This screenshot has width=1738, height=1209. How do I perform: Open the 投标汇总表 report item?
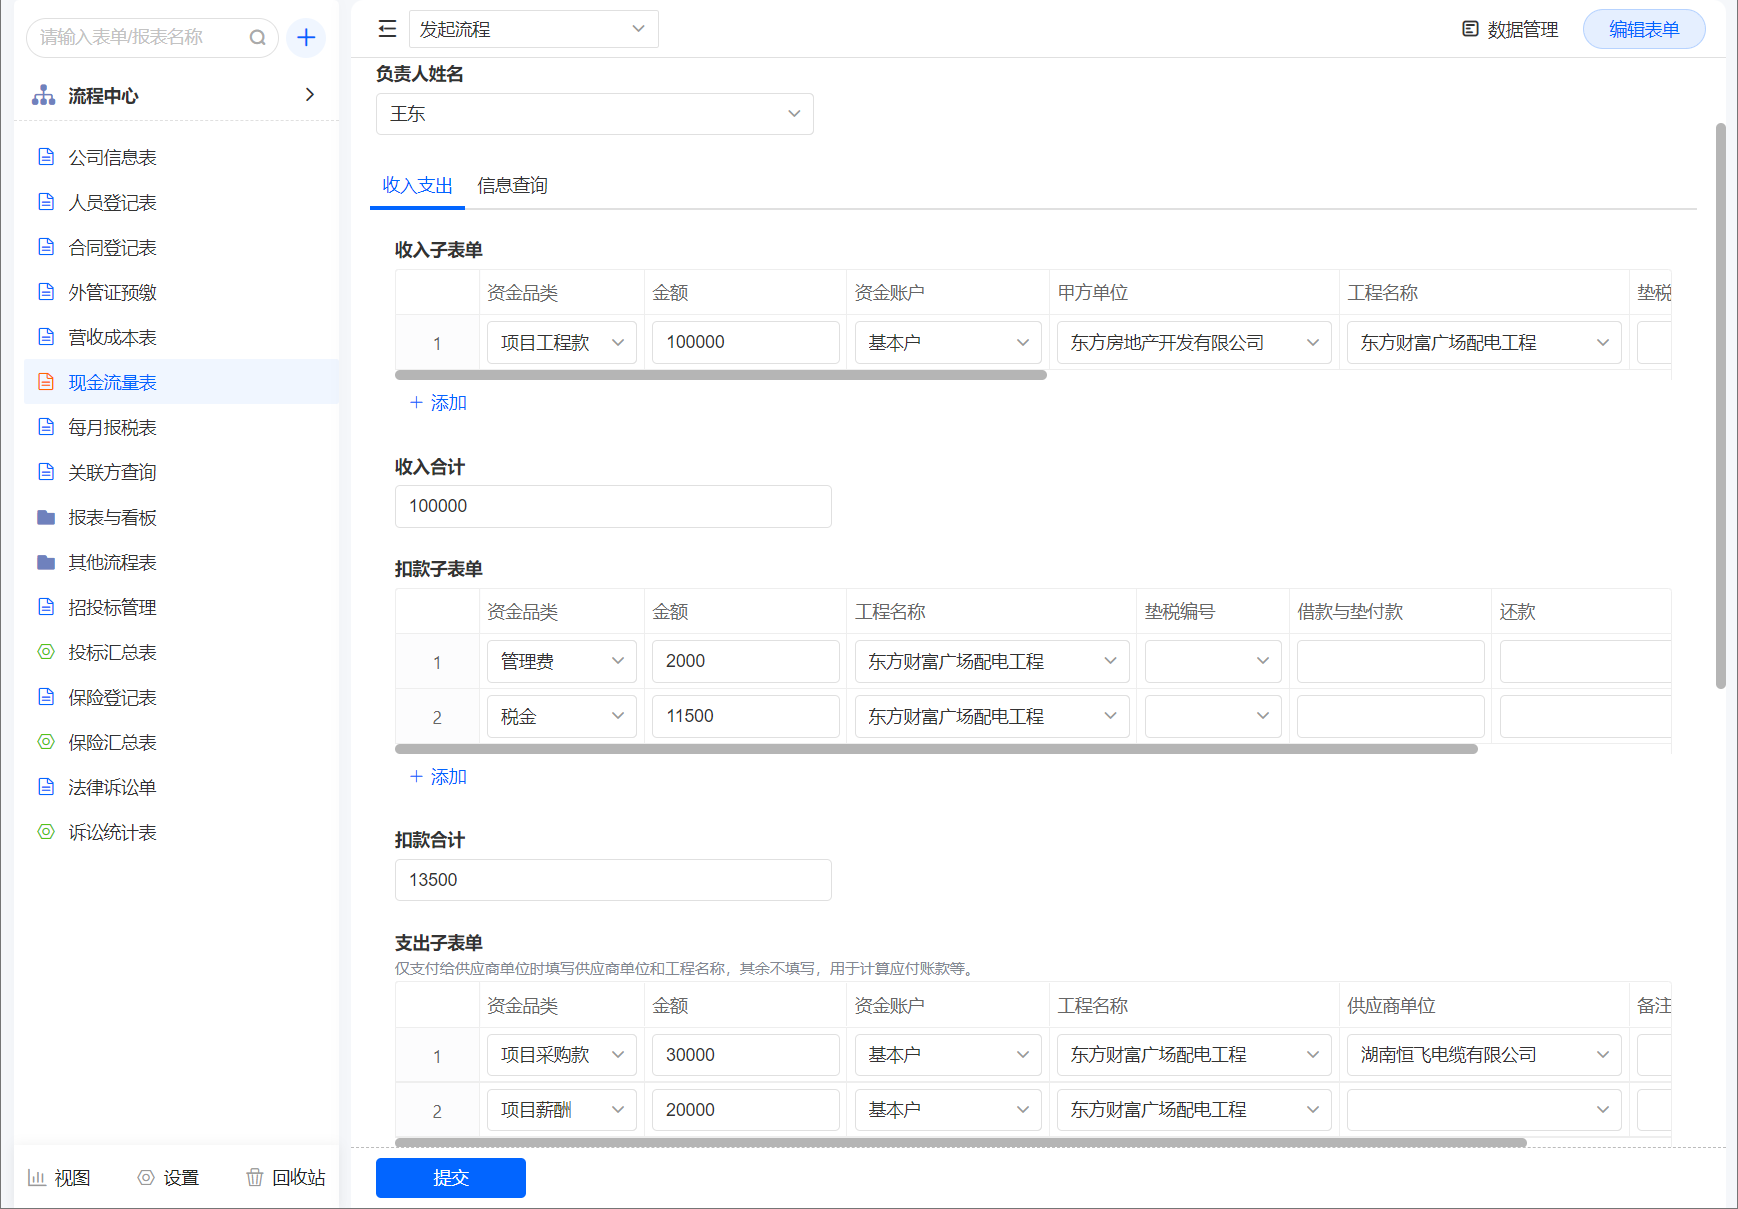tap(112, 652)
